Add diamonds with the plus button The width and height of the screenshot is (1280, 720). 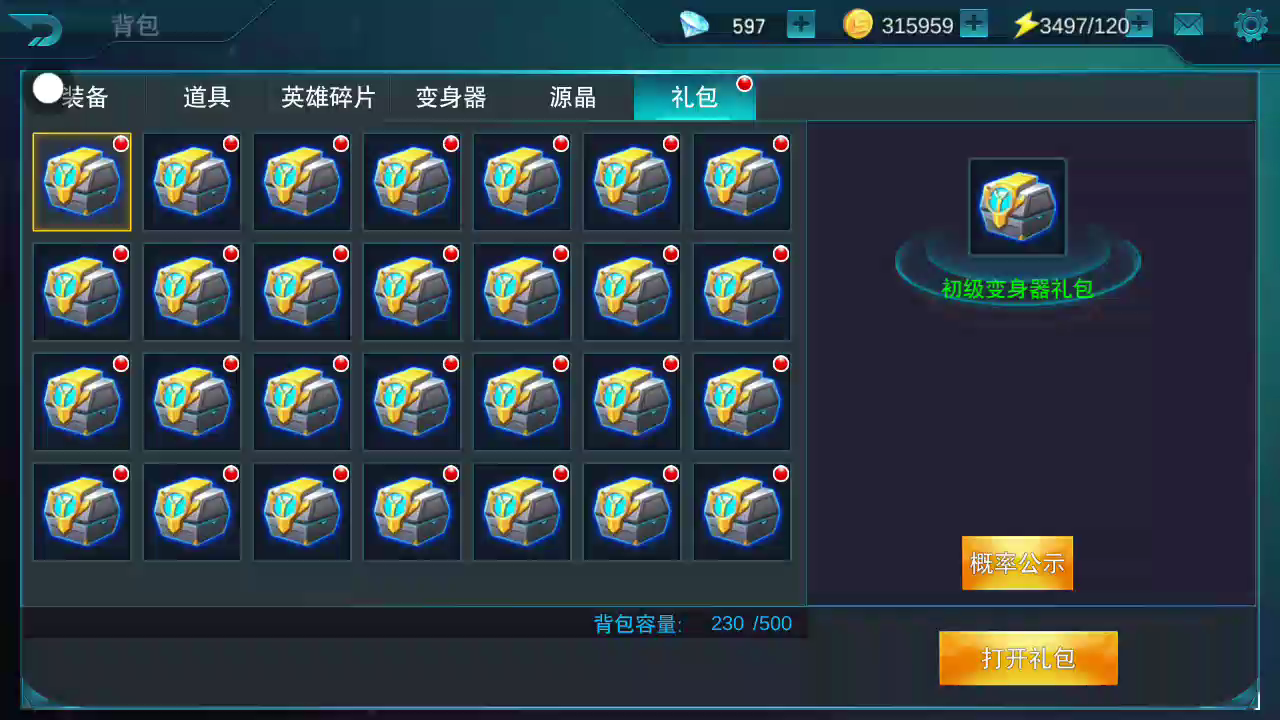click(x=801, y=24)
